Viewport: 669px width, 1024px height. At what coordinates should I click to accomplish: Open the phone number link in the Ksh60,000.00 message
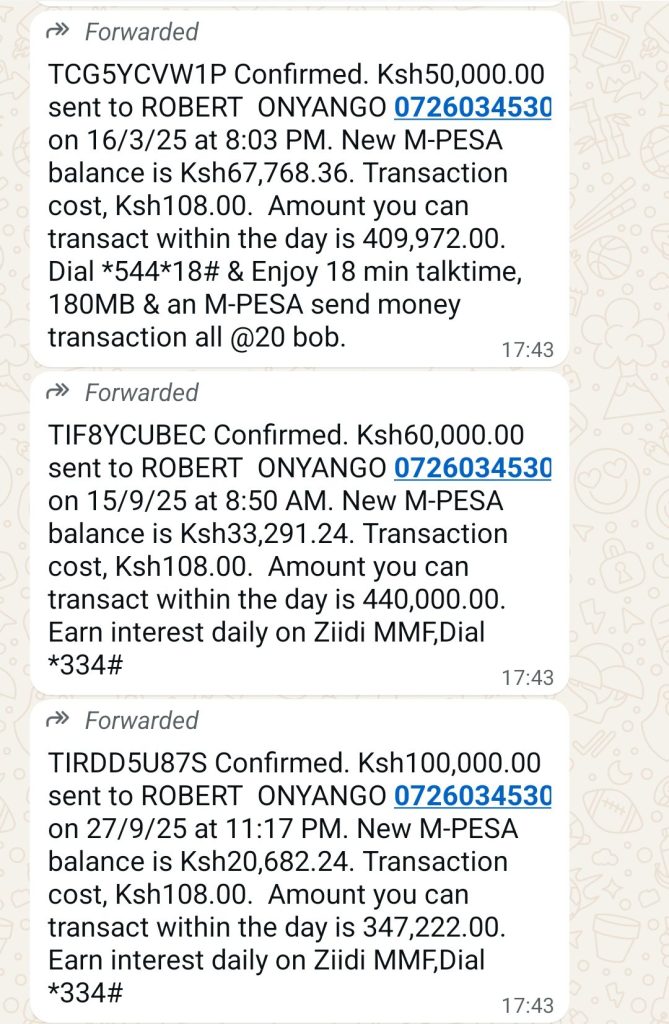coord(472,467)
